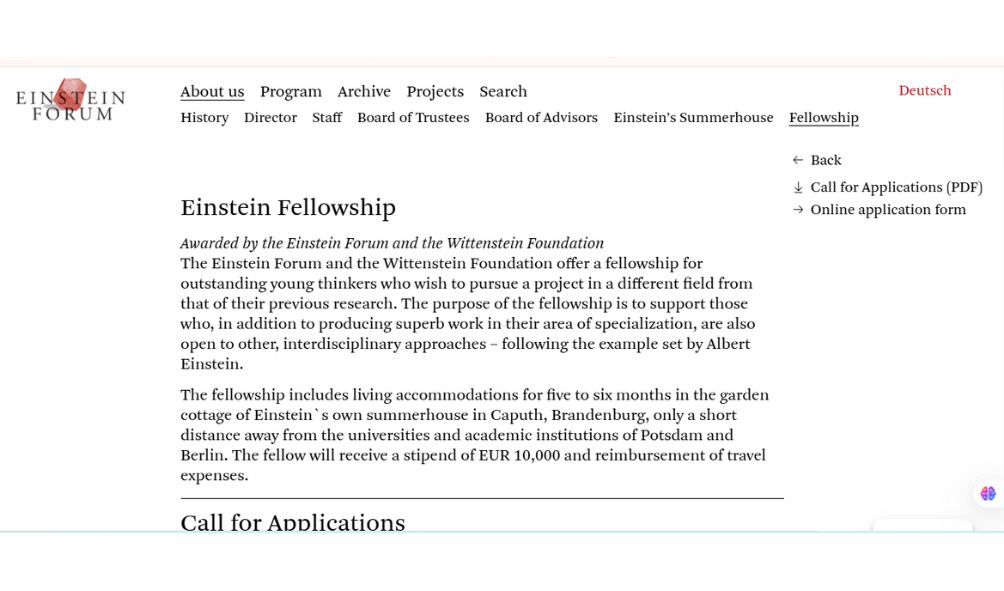Download the Call for Applications (PDF)

pos(896,188)
